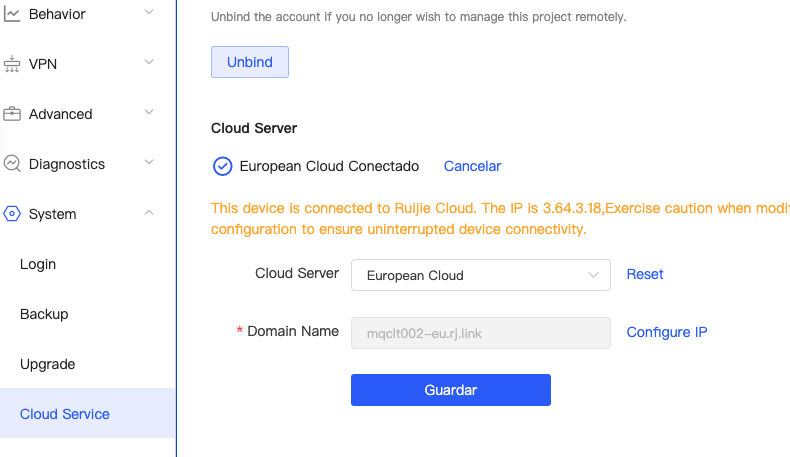The width and height of the screenshot is (790, 457).
Task: Click the Advanced briefcase icon
Action: coord(12,114)
